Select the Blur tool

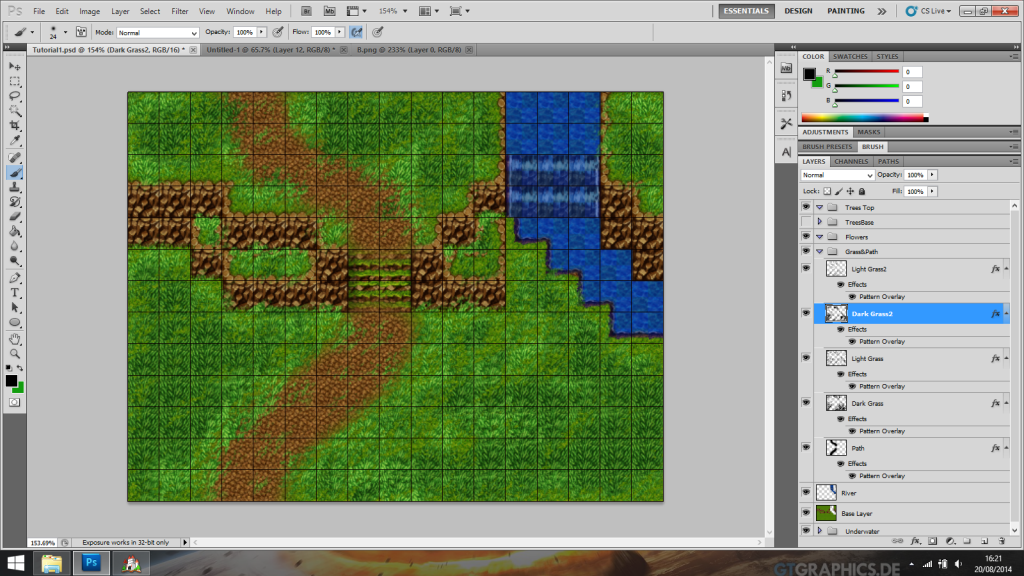14,246
